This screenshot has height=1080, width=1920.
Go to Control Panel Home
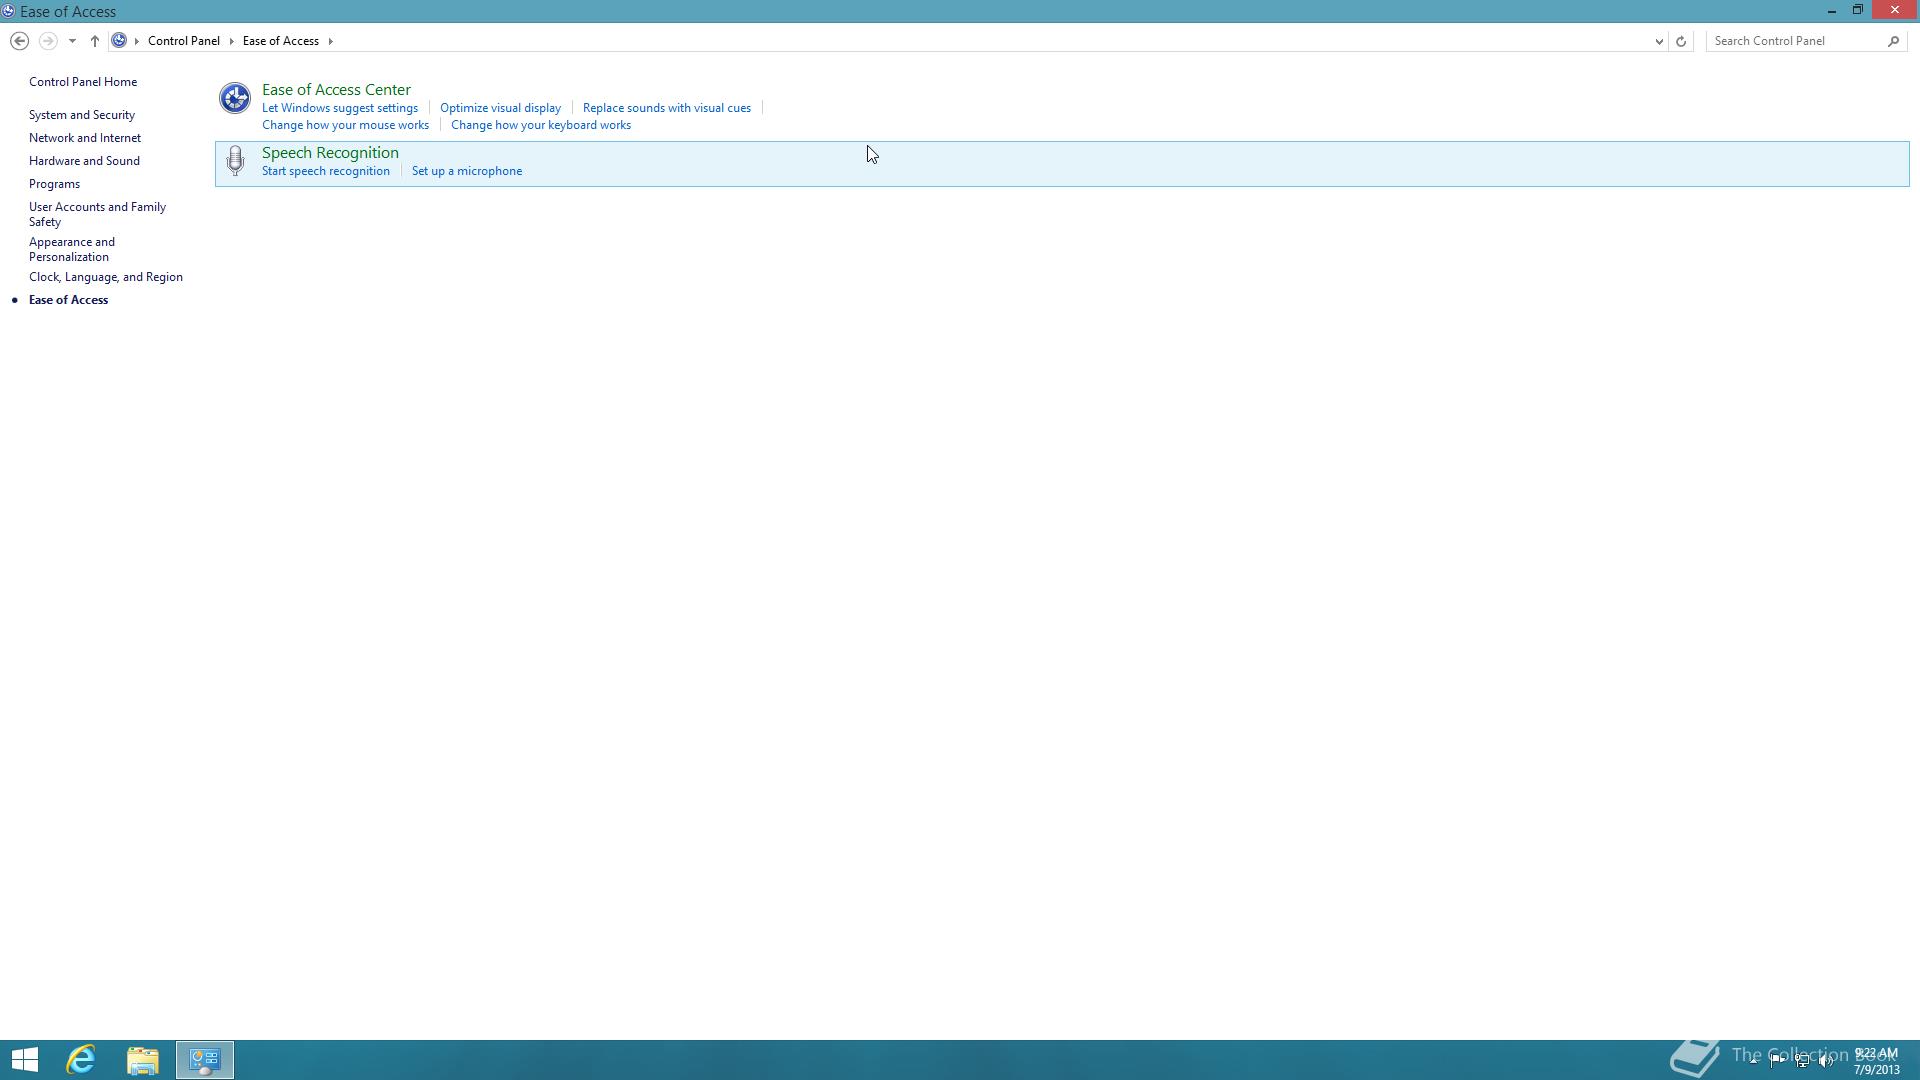[83, 82]
